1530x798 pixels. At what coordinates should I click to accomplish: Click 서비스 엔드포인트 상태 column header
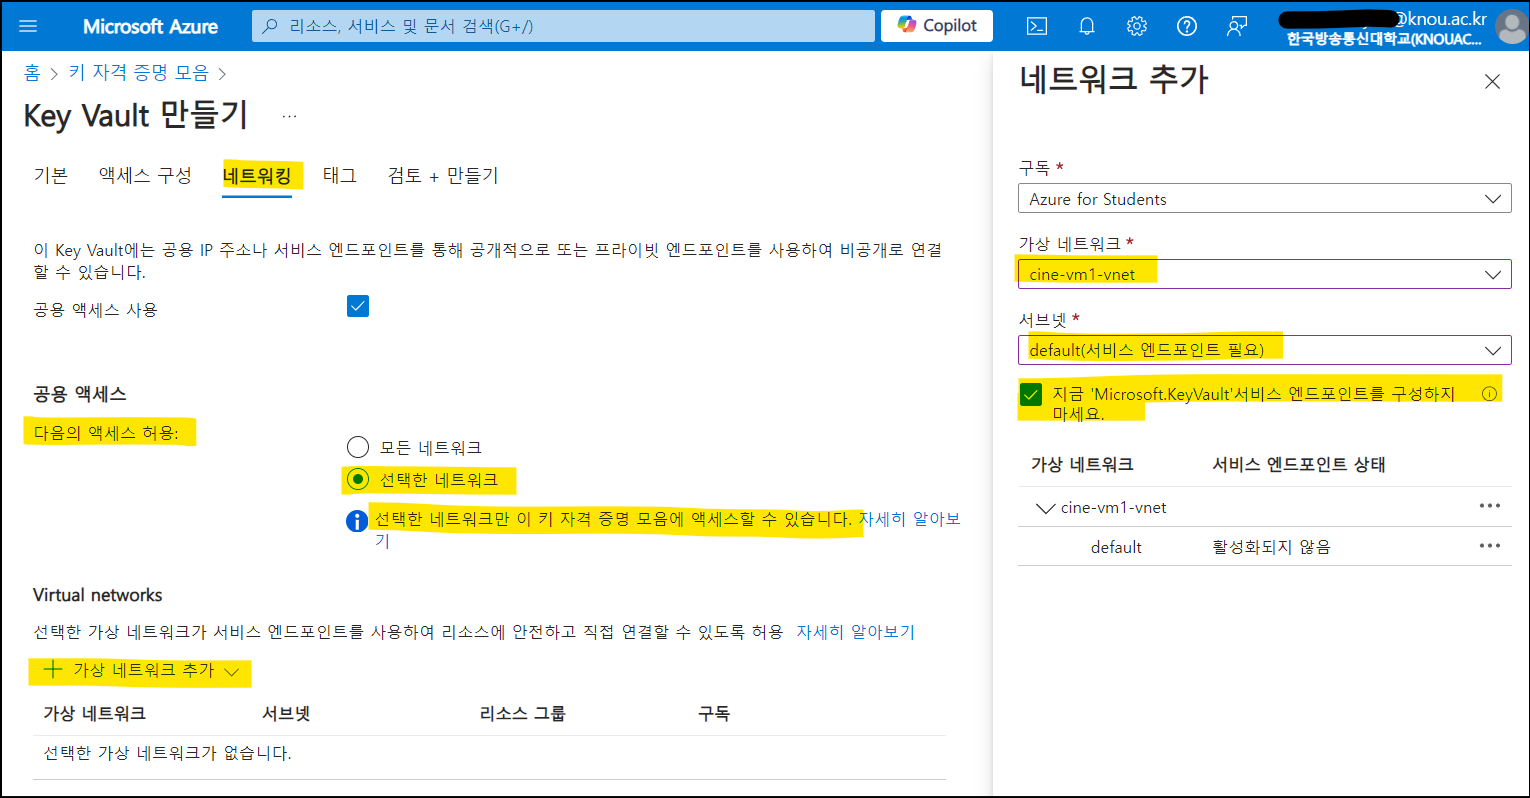(x=1298, y=464)
